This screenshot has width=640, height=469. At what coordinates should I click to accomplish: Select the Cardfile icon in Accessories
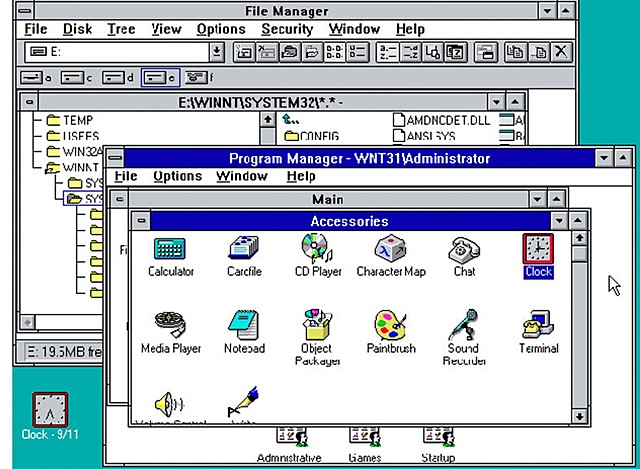tap(244, 248)
